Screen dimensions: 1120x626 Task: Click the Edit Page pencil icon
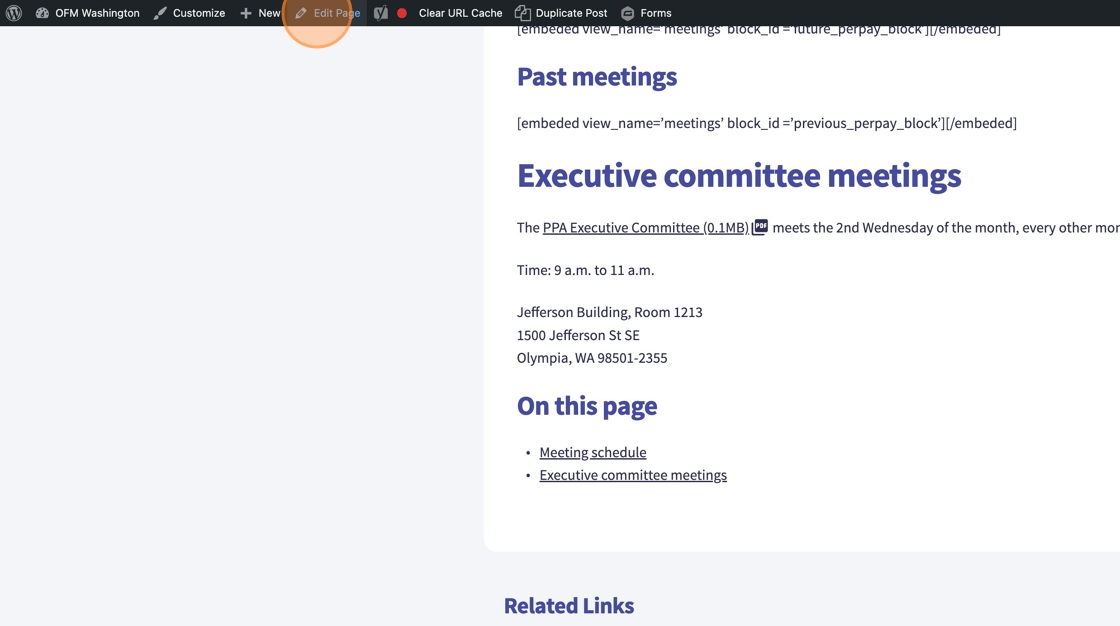[301, 13]
